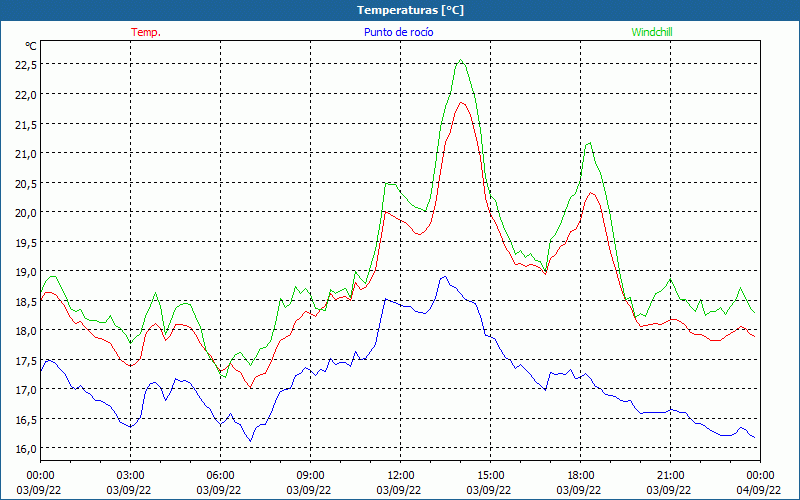Select the red 'Temp.' legend label
Screen dimensions: 800x500
(x=146, y=32)
